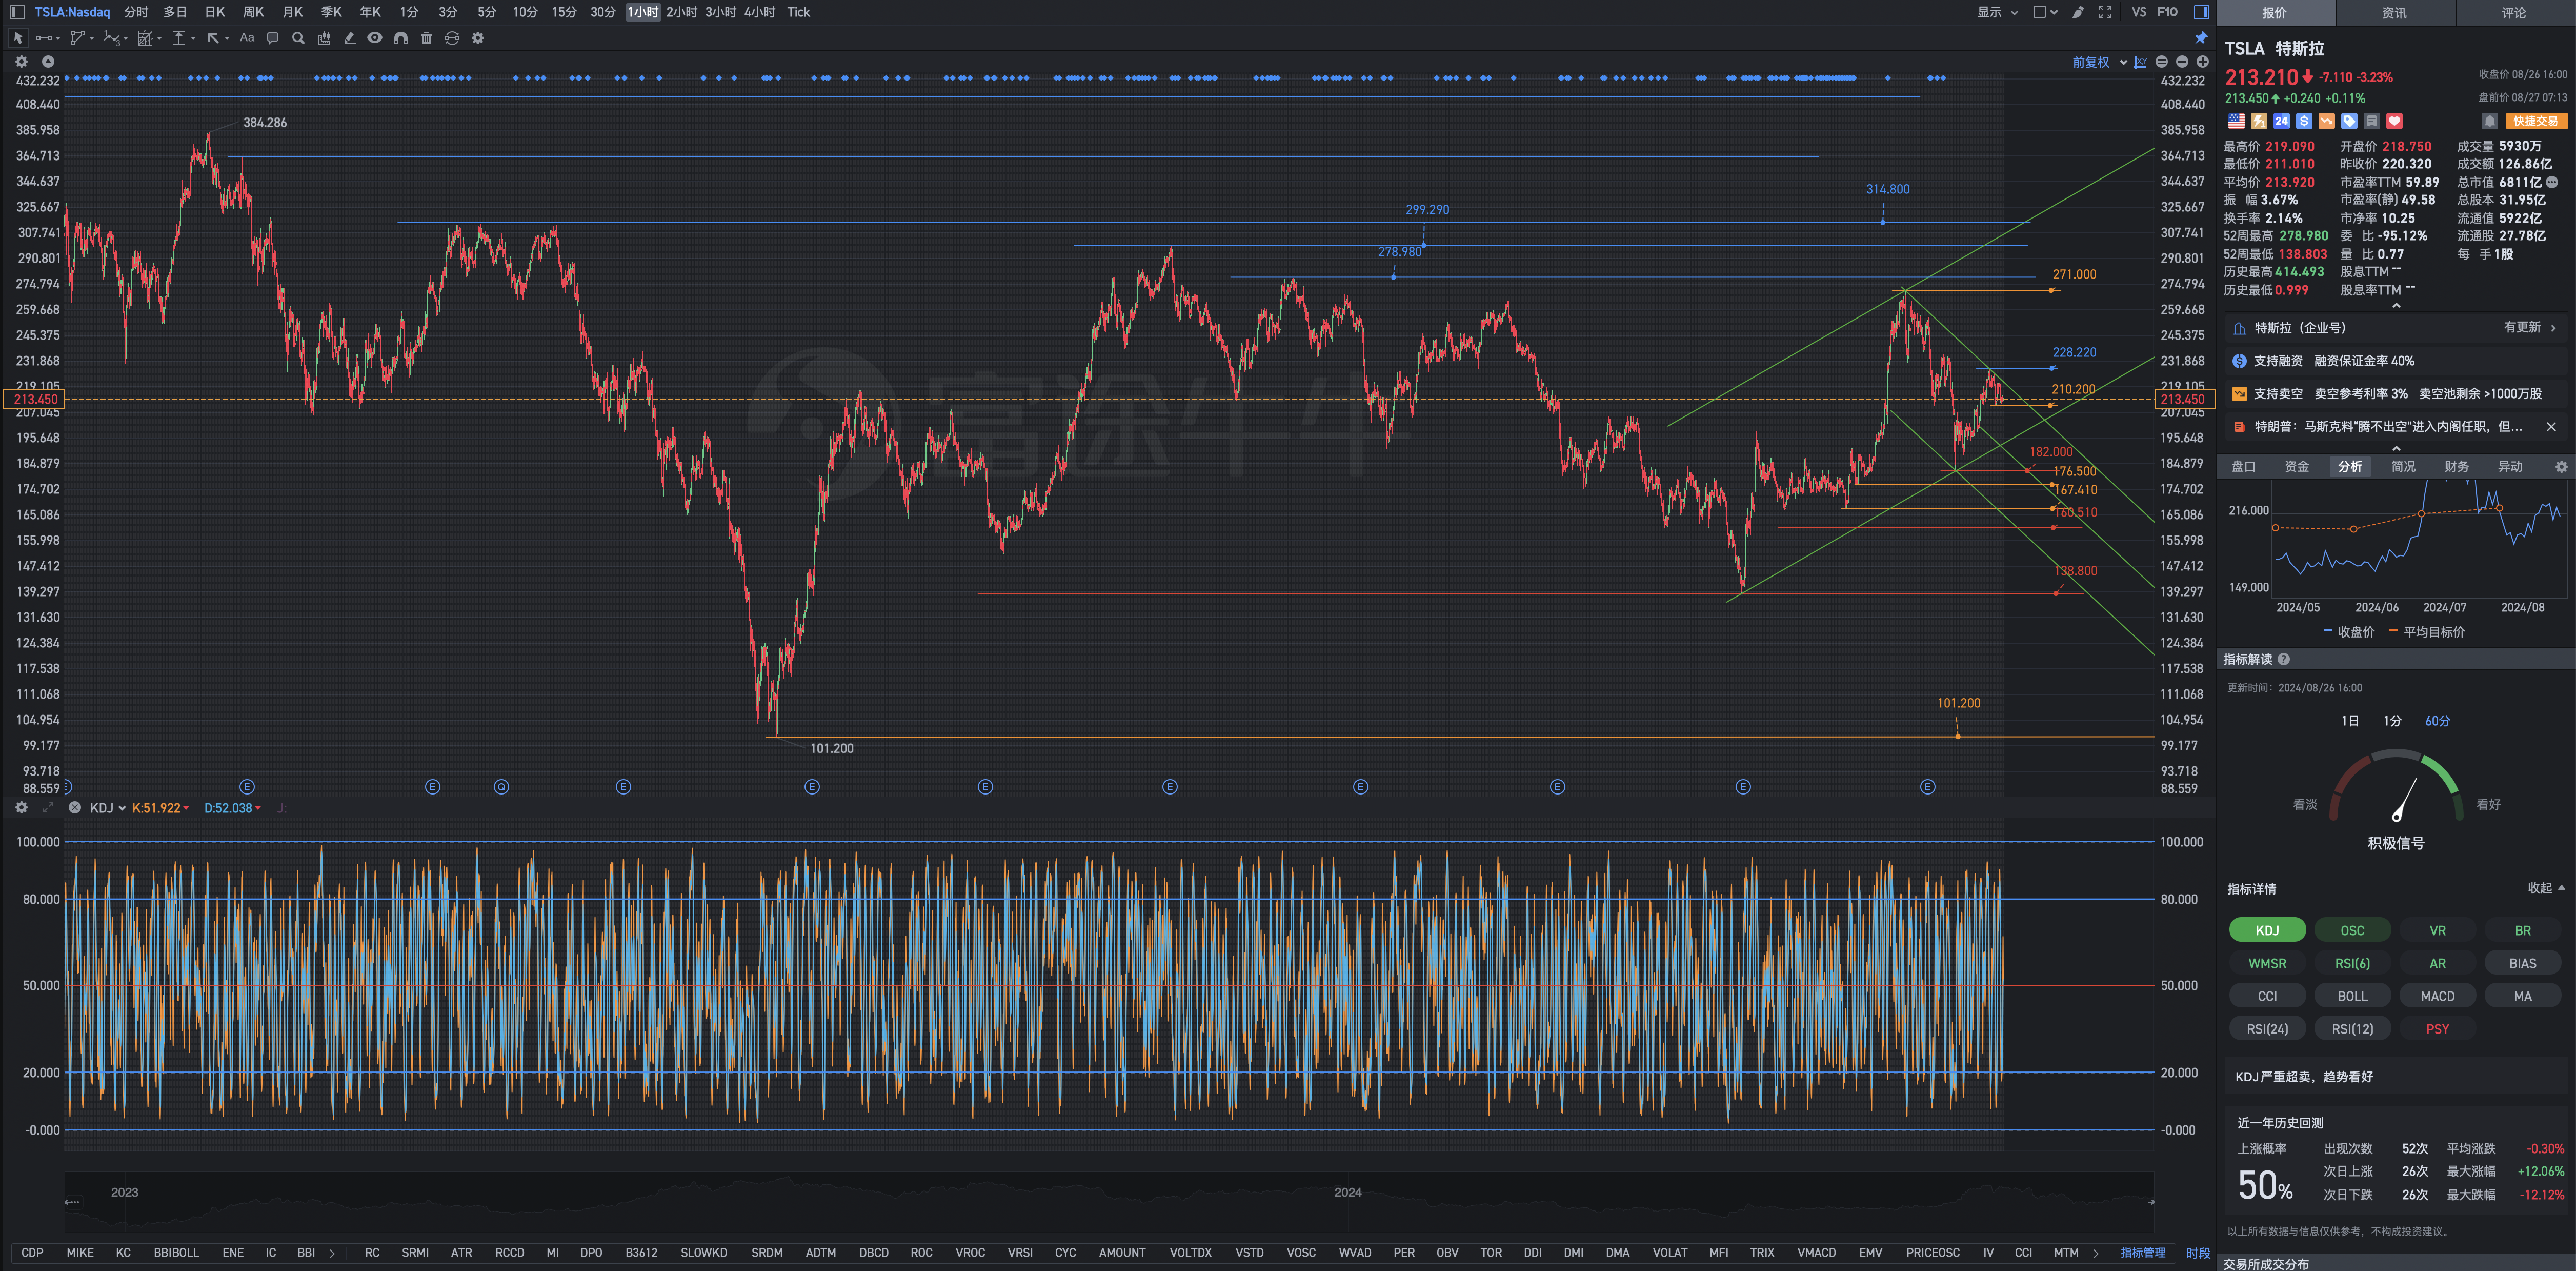Screen dimensions: 2576x1271
Task: Activate the magnifier zoom tool
Action: coord(298,38)
